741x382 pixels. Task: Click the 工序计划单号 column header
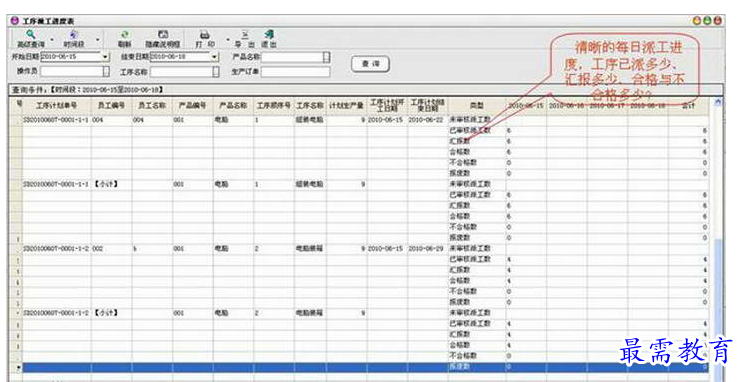click(x=57, y=105)
